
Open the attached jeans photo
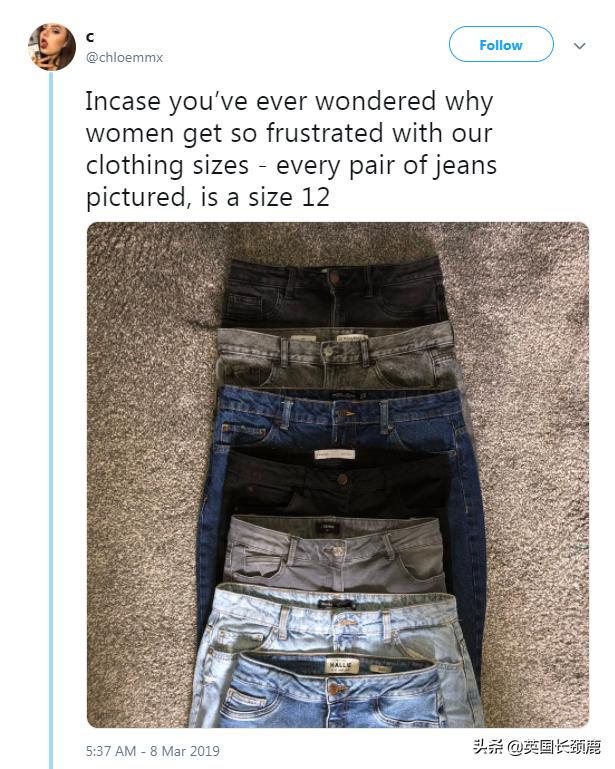(338, 474)
